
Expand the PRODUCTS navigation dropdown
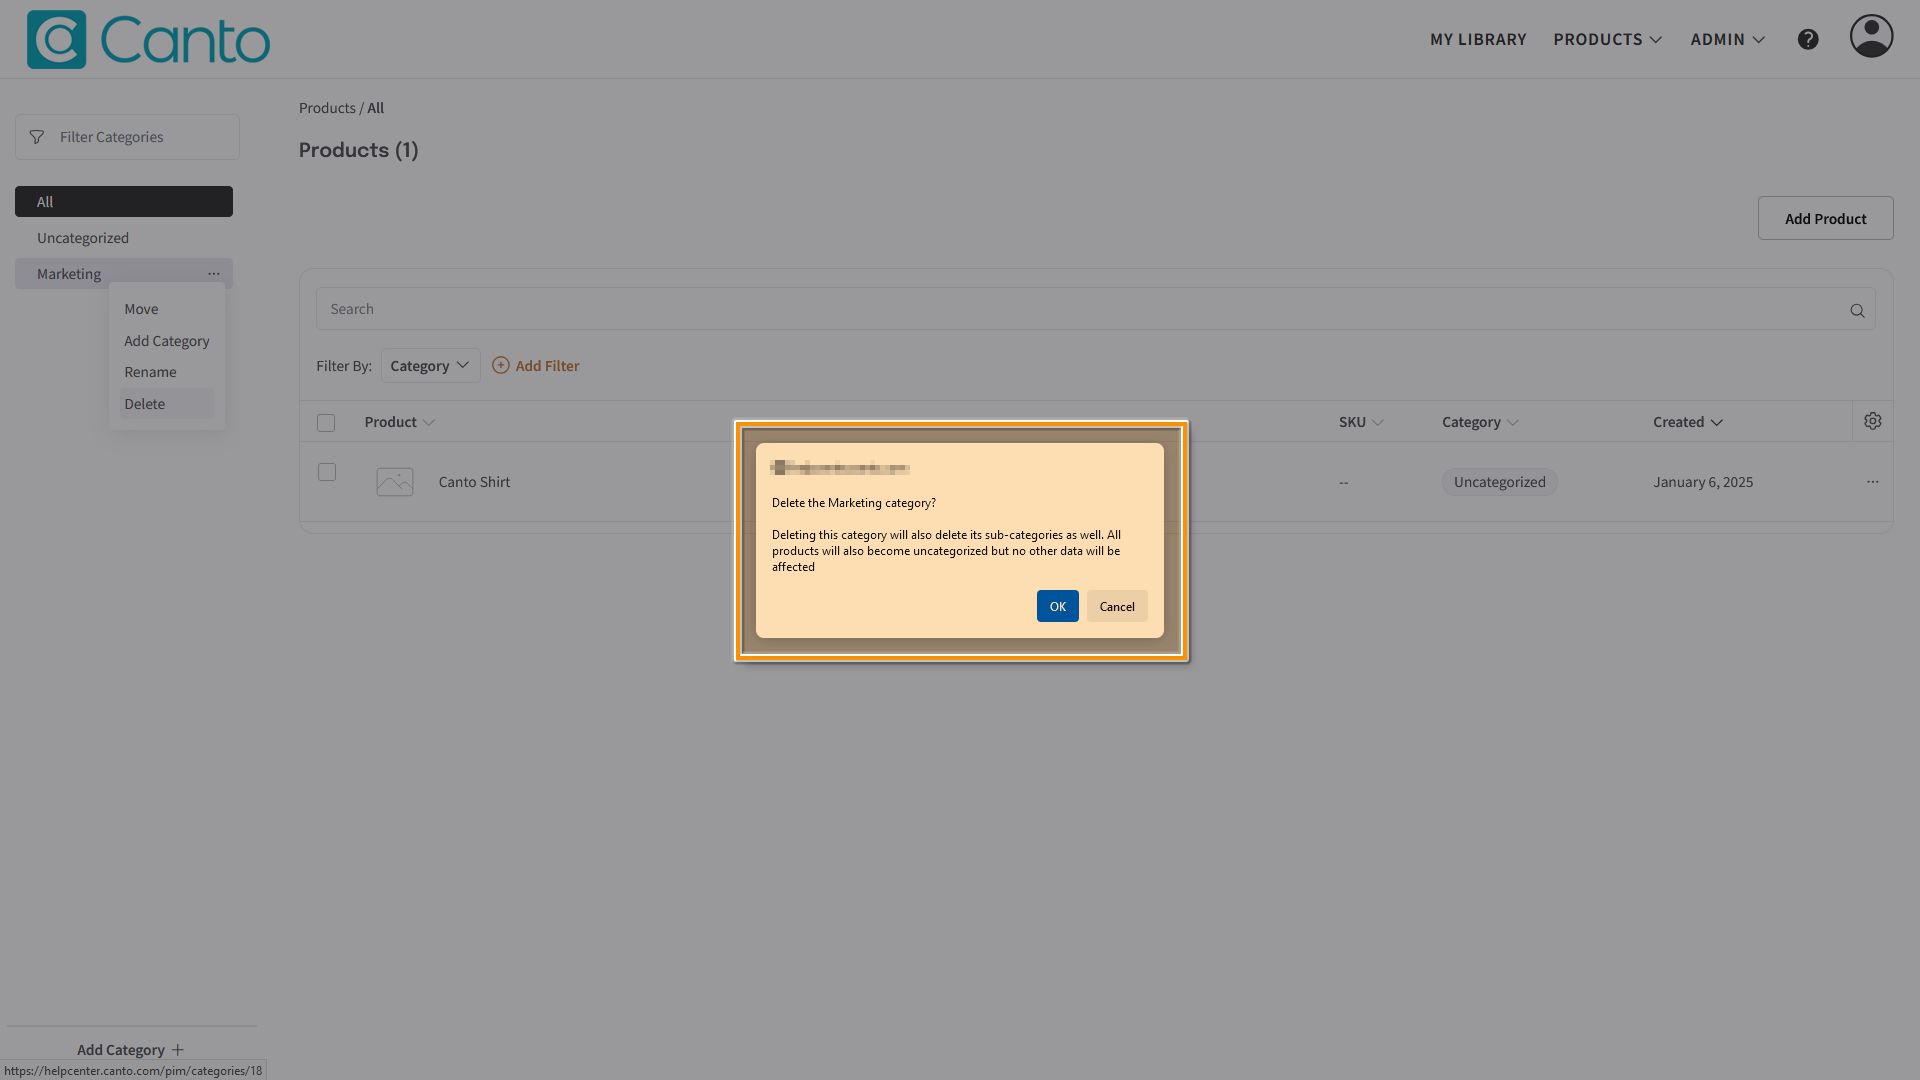pyautogui.click(x=1607, y=40)
